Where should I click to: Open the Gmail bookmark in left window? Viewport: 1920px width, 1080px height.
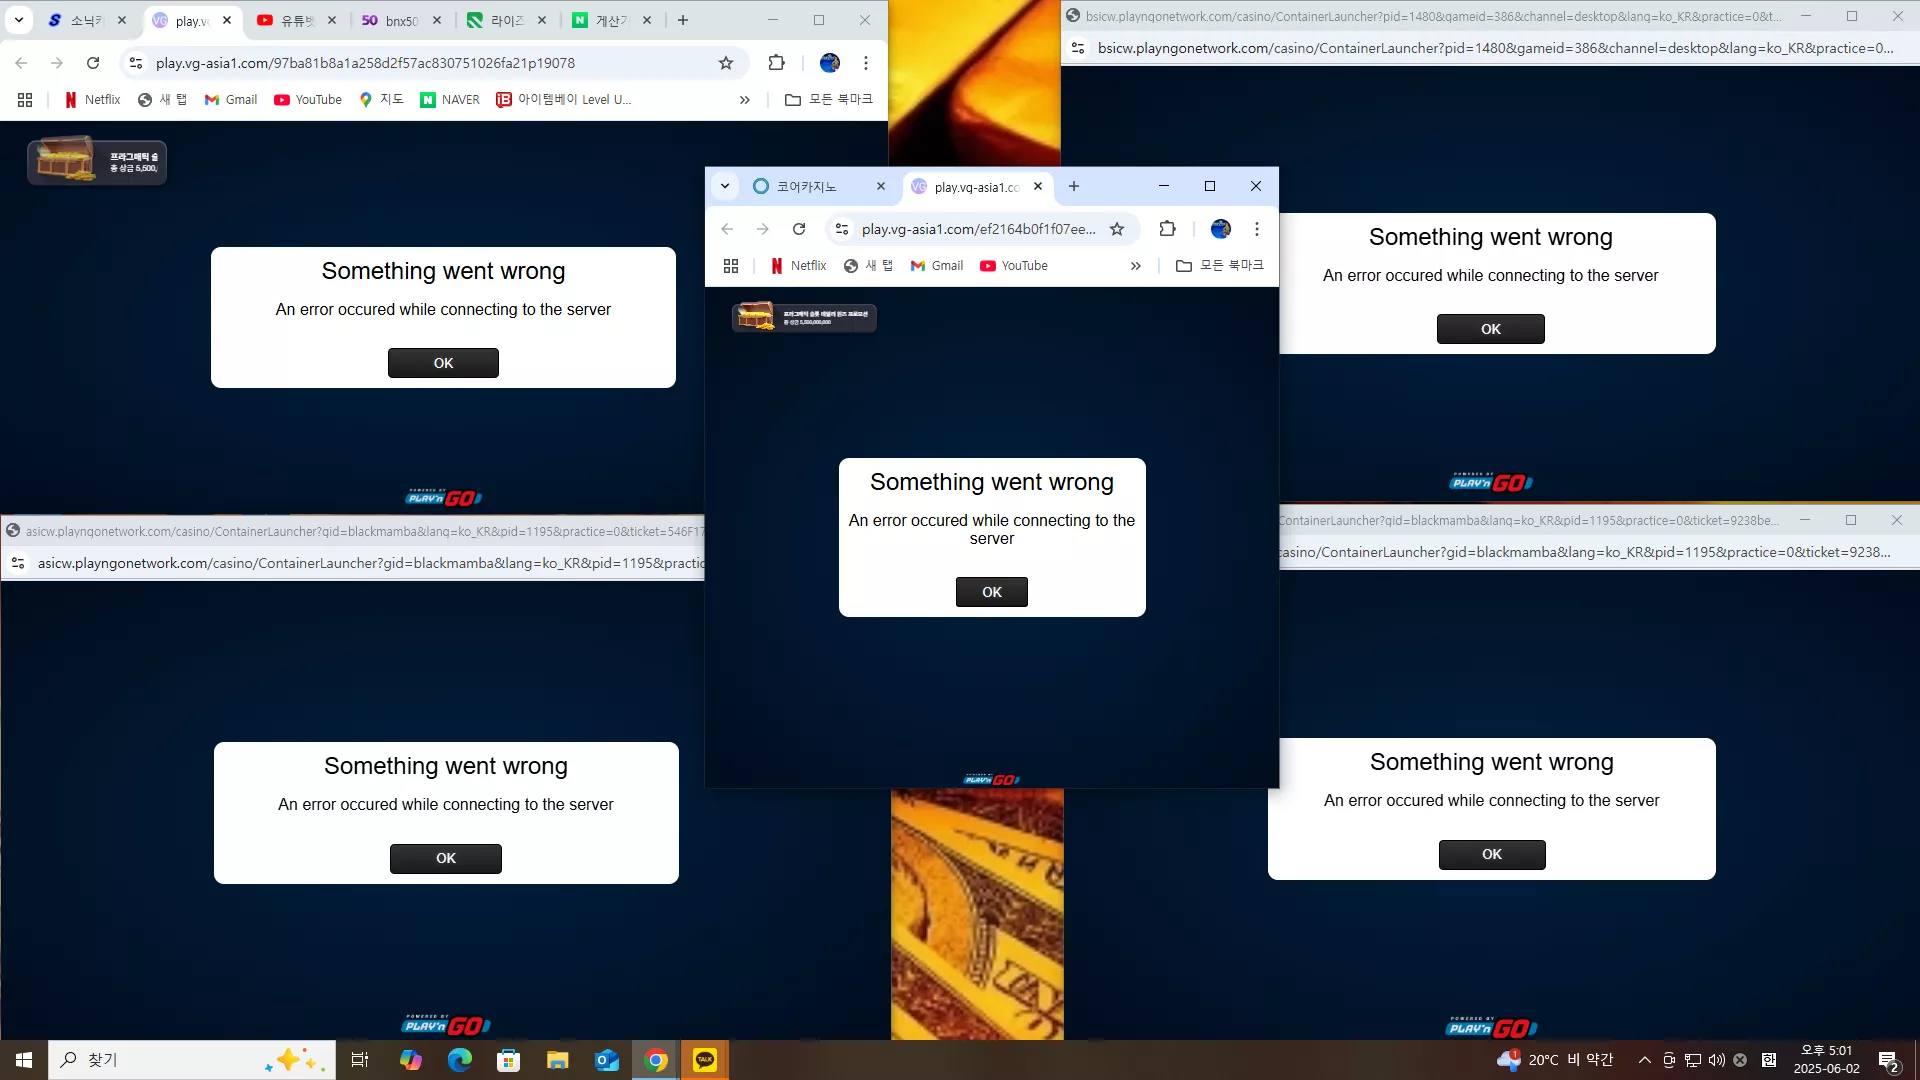tap(231, 100)
